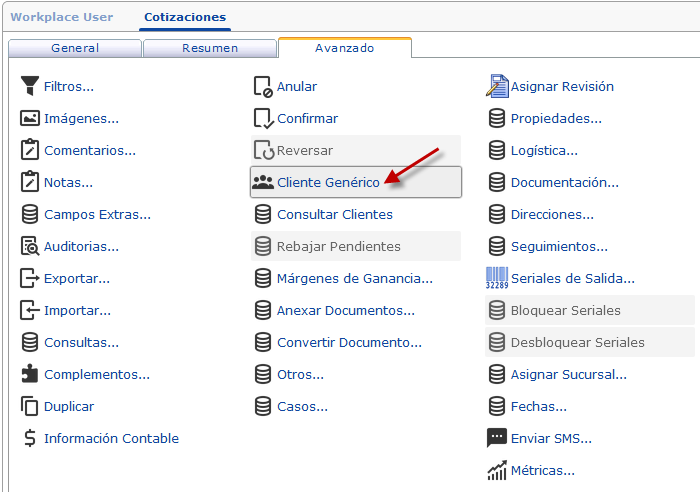Select the Cotizaciones top tab
700x492 pixels.
(x=185, y=17)
